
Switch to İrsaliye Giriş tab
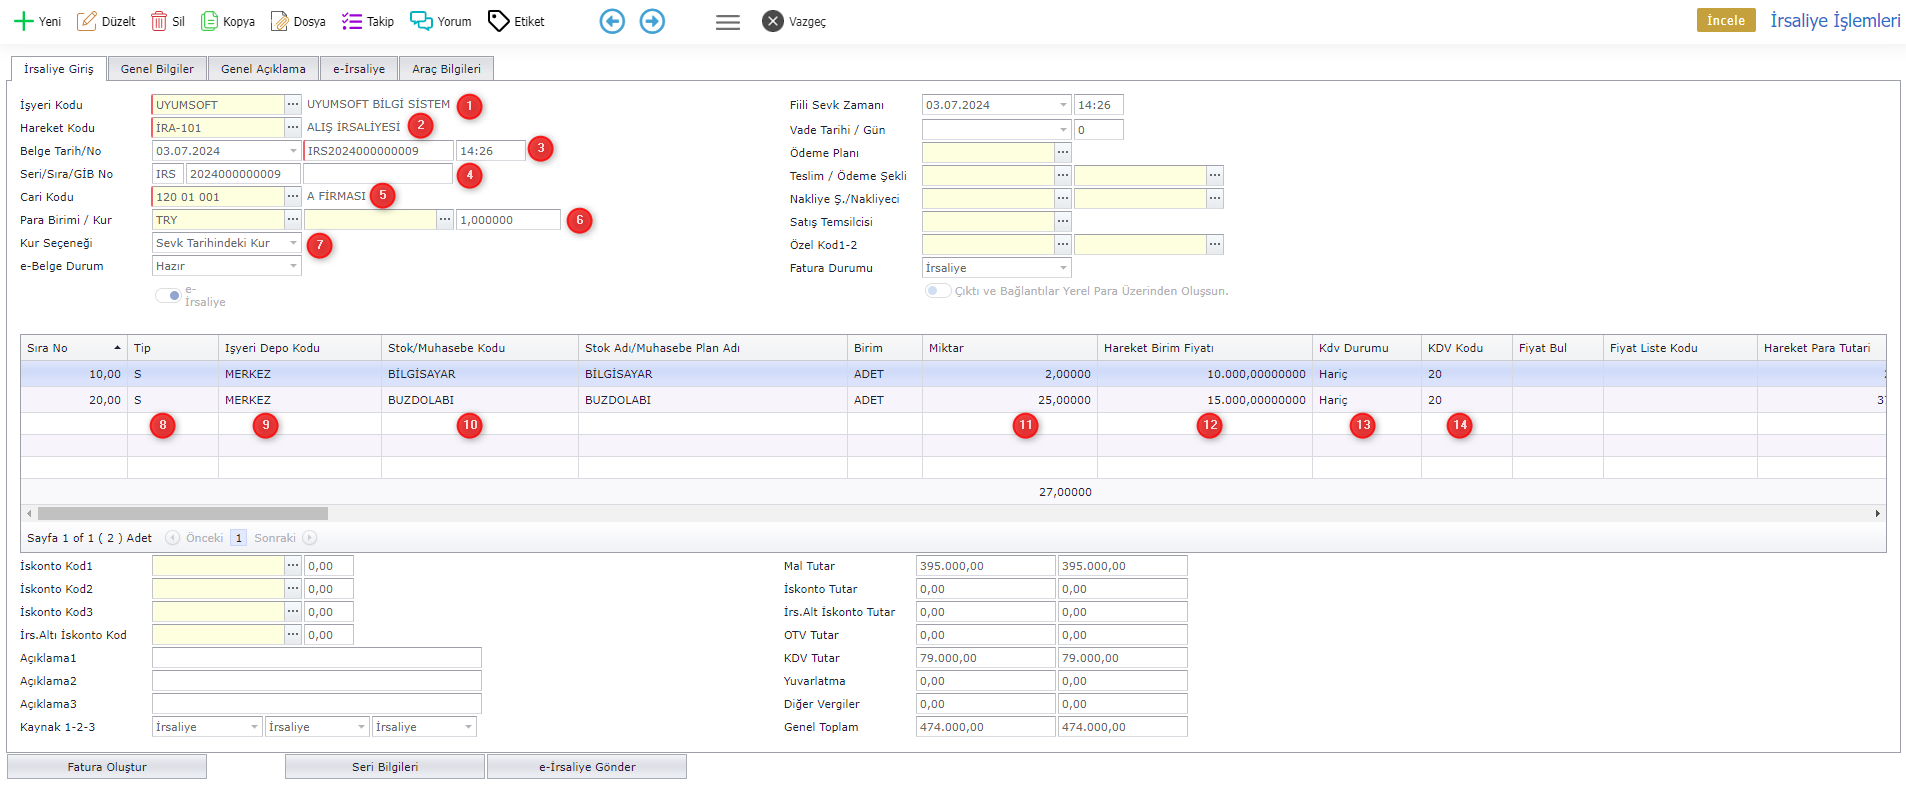(59, 69)
